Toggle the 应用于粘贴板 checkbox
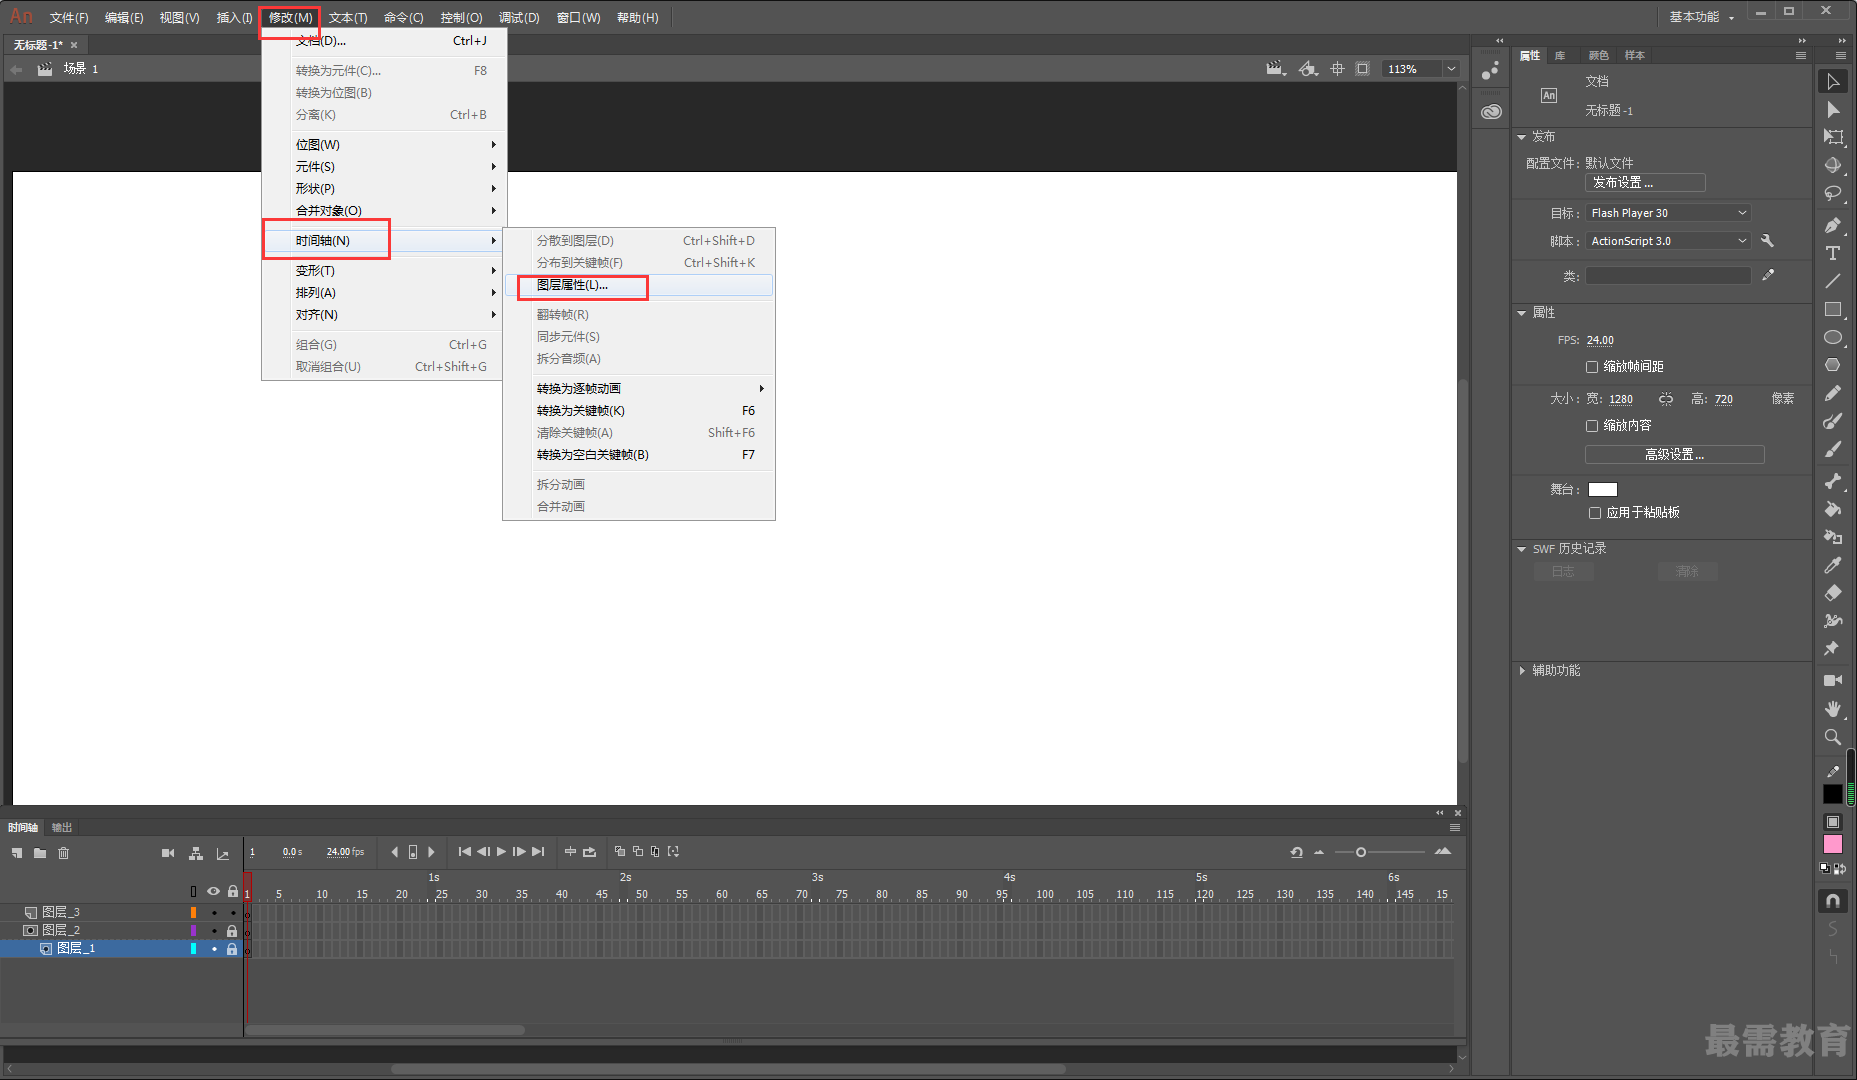 pos(1595,513)
